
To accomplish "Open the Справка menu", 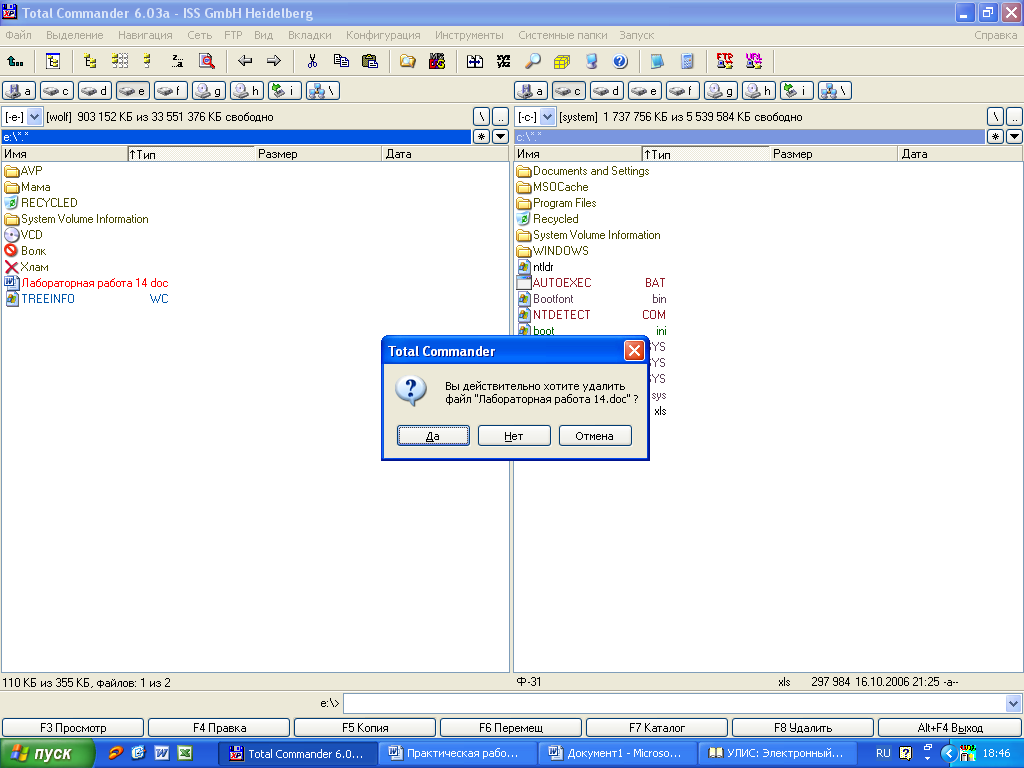I will tap(995, 35).
